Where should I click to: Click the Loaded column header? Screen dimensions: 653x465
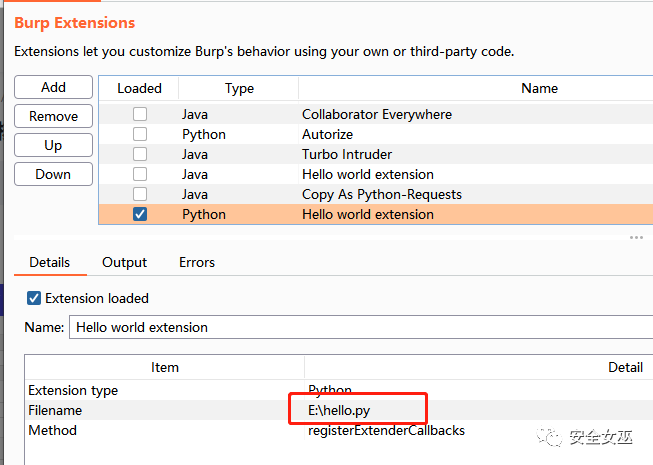[x=139, y=88]
